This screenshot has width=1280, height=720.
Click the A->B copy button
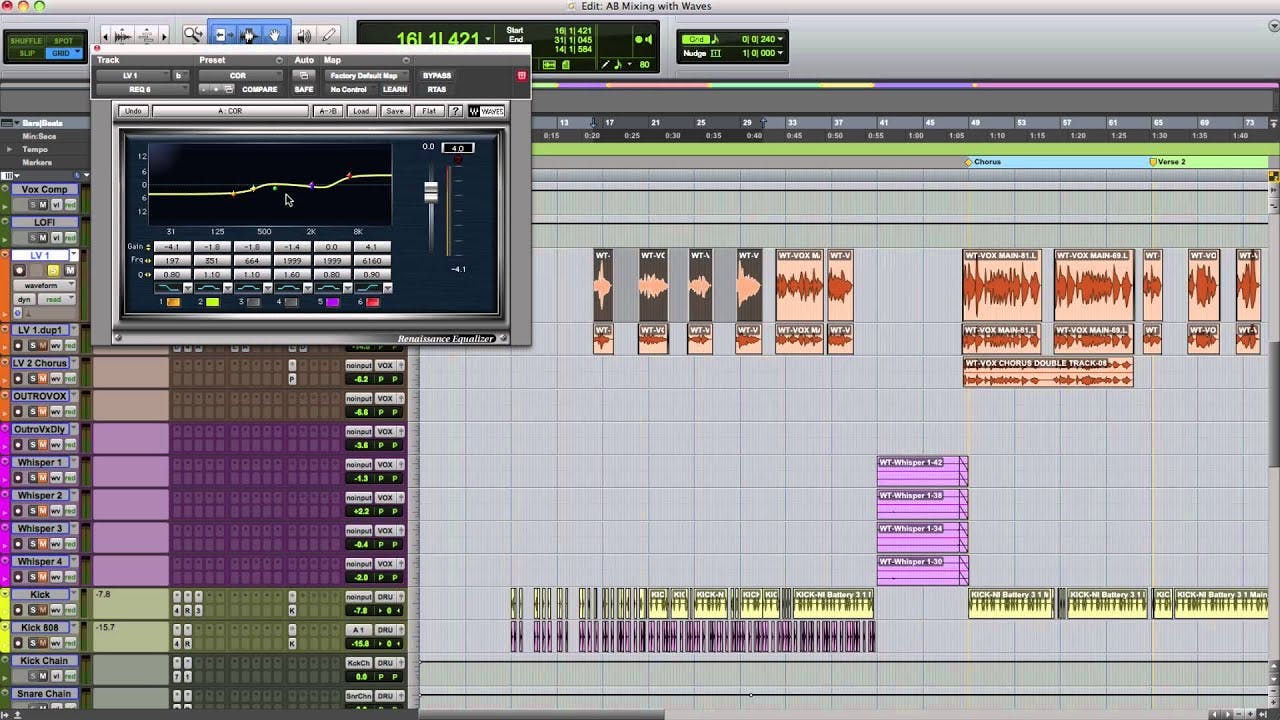pos(327,111)
